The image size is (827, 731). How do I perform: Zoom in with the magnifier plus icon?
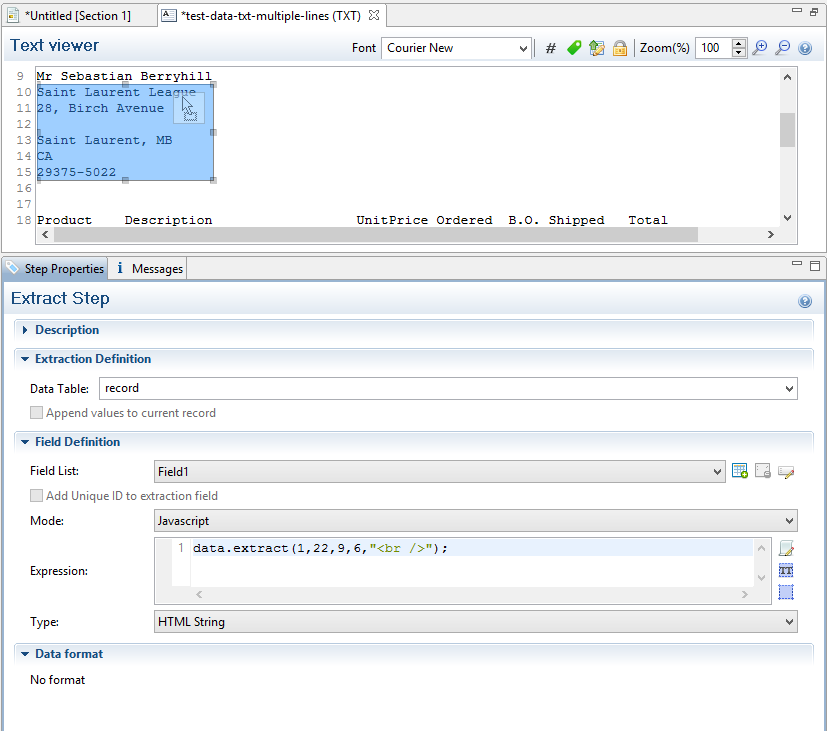click(760, 48)
